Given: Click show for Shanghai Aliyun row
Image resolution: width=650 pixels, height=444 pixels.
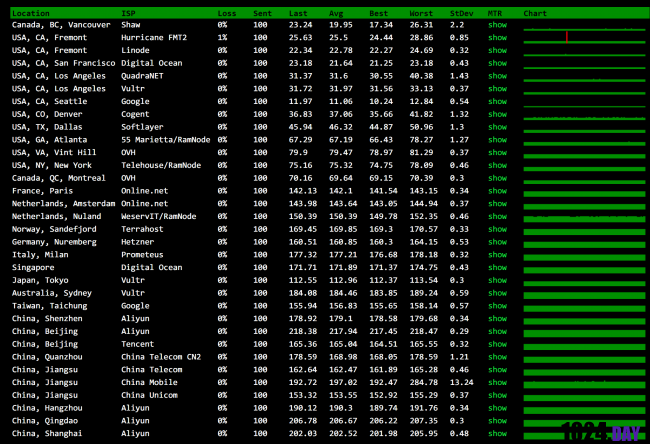Looking at the screenshot, I should coord(497,434).
